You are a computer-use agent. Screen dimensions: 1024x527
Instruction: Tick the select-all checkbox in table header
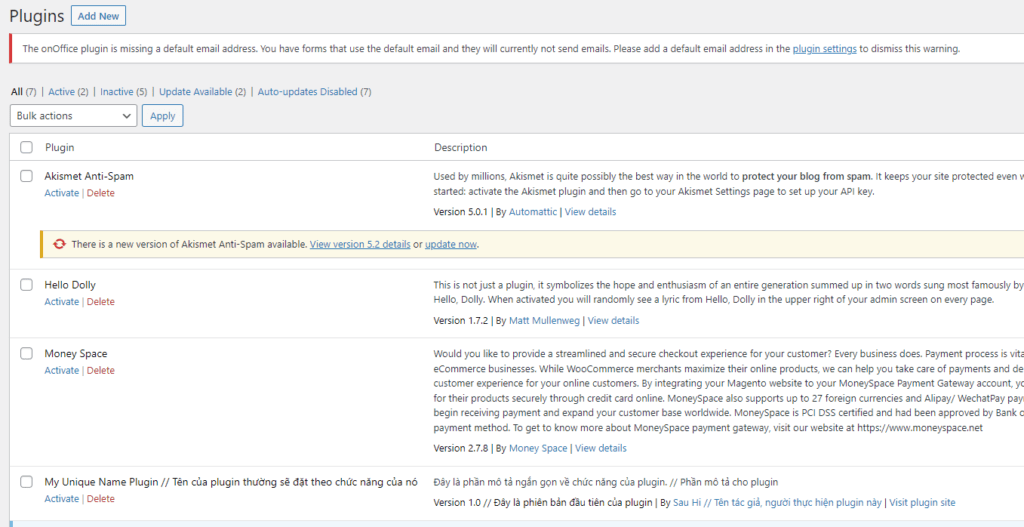tap(26, 148)
